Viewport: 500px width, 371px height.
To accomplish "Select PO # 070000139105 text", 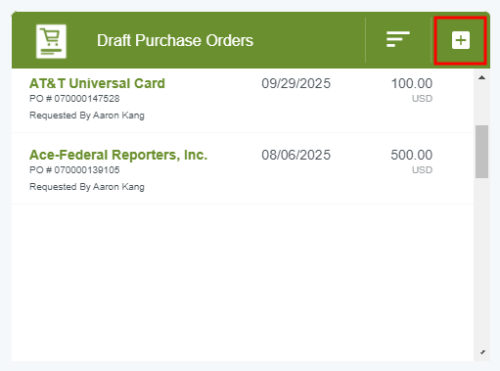I will coord(74,170).
